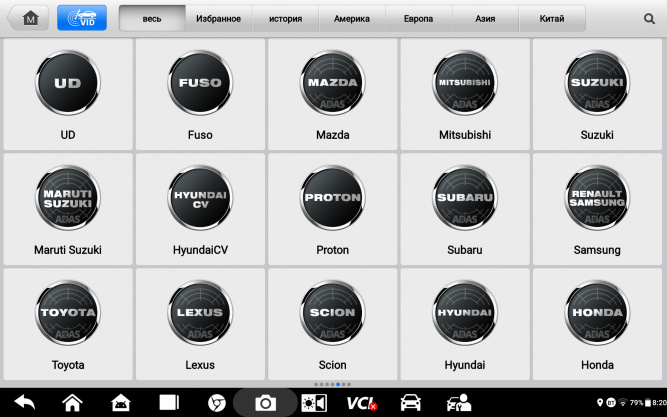Take a screenshot with camera icon

(265, 403)
